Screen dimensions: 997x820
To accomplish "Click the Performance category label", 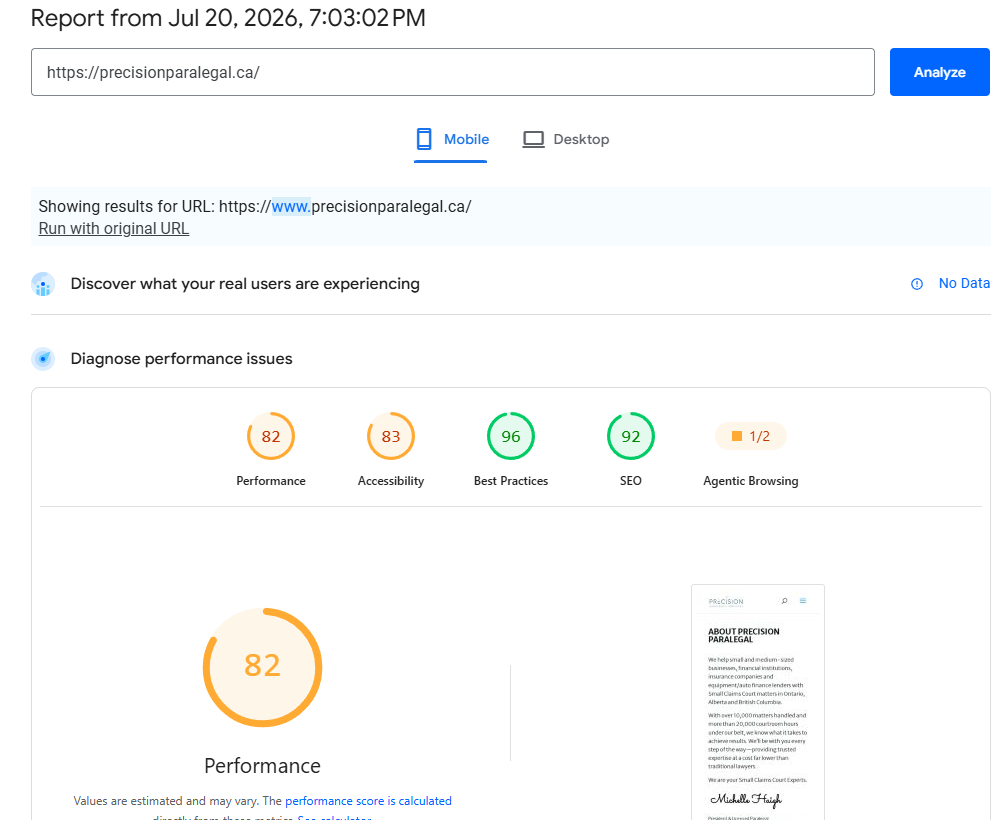I will 271,481.
